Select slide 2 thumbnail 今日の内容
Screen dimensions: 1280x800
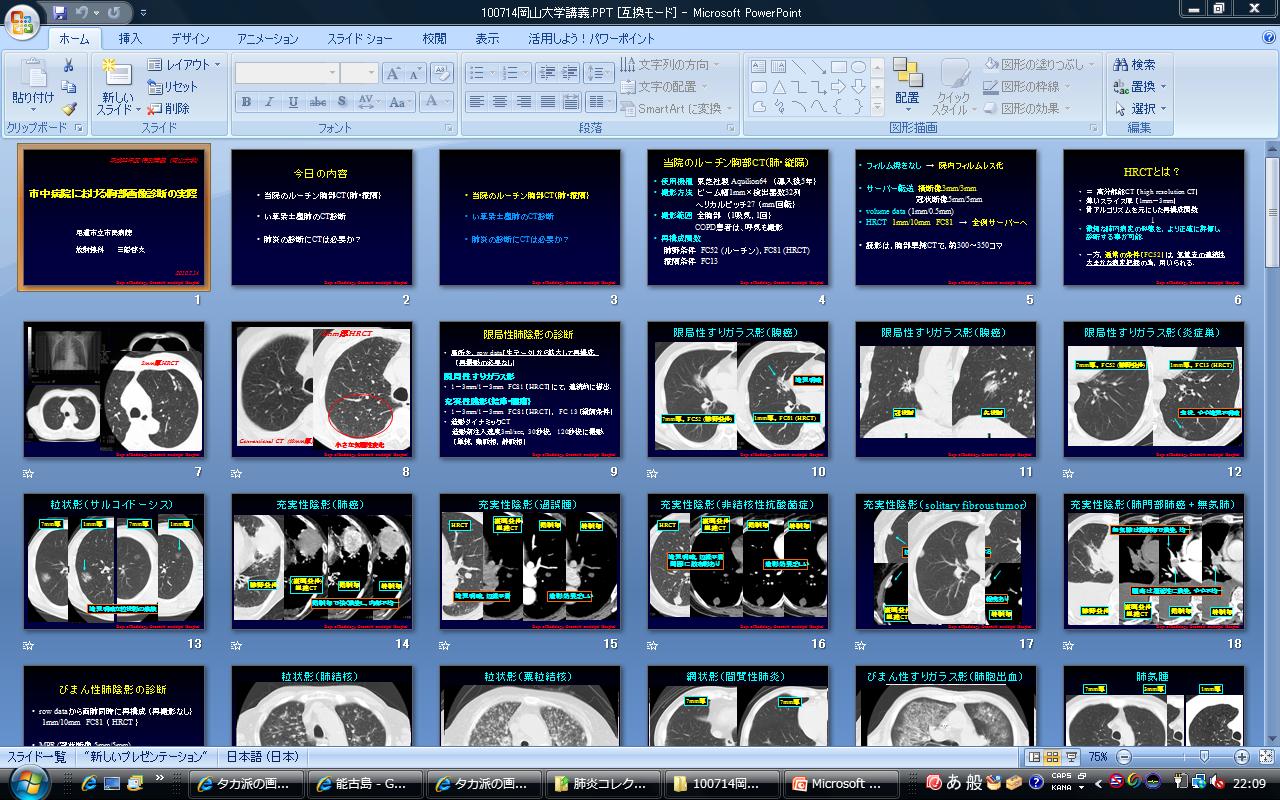click(322, 218)
